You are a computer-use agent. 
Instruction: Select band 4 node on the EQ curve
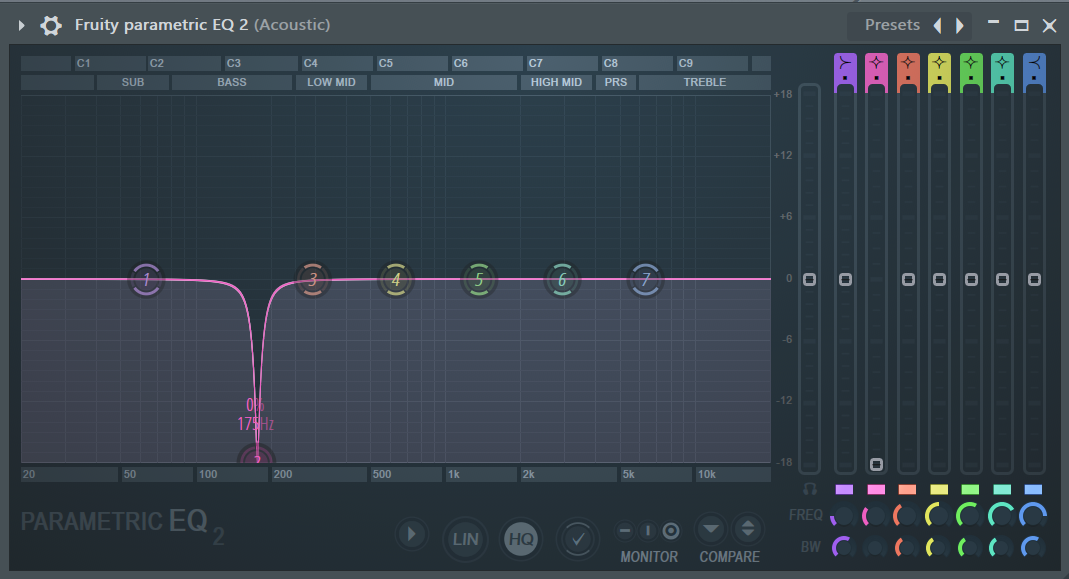coord(395,279)
